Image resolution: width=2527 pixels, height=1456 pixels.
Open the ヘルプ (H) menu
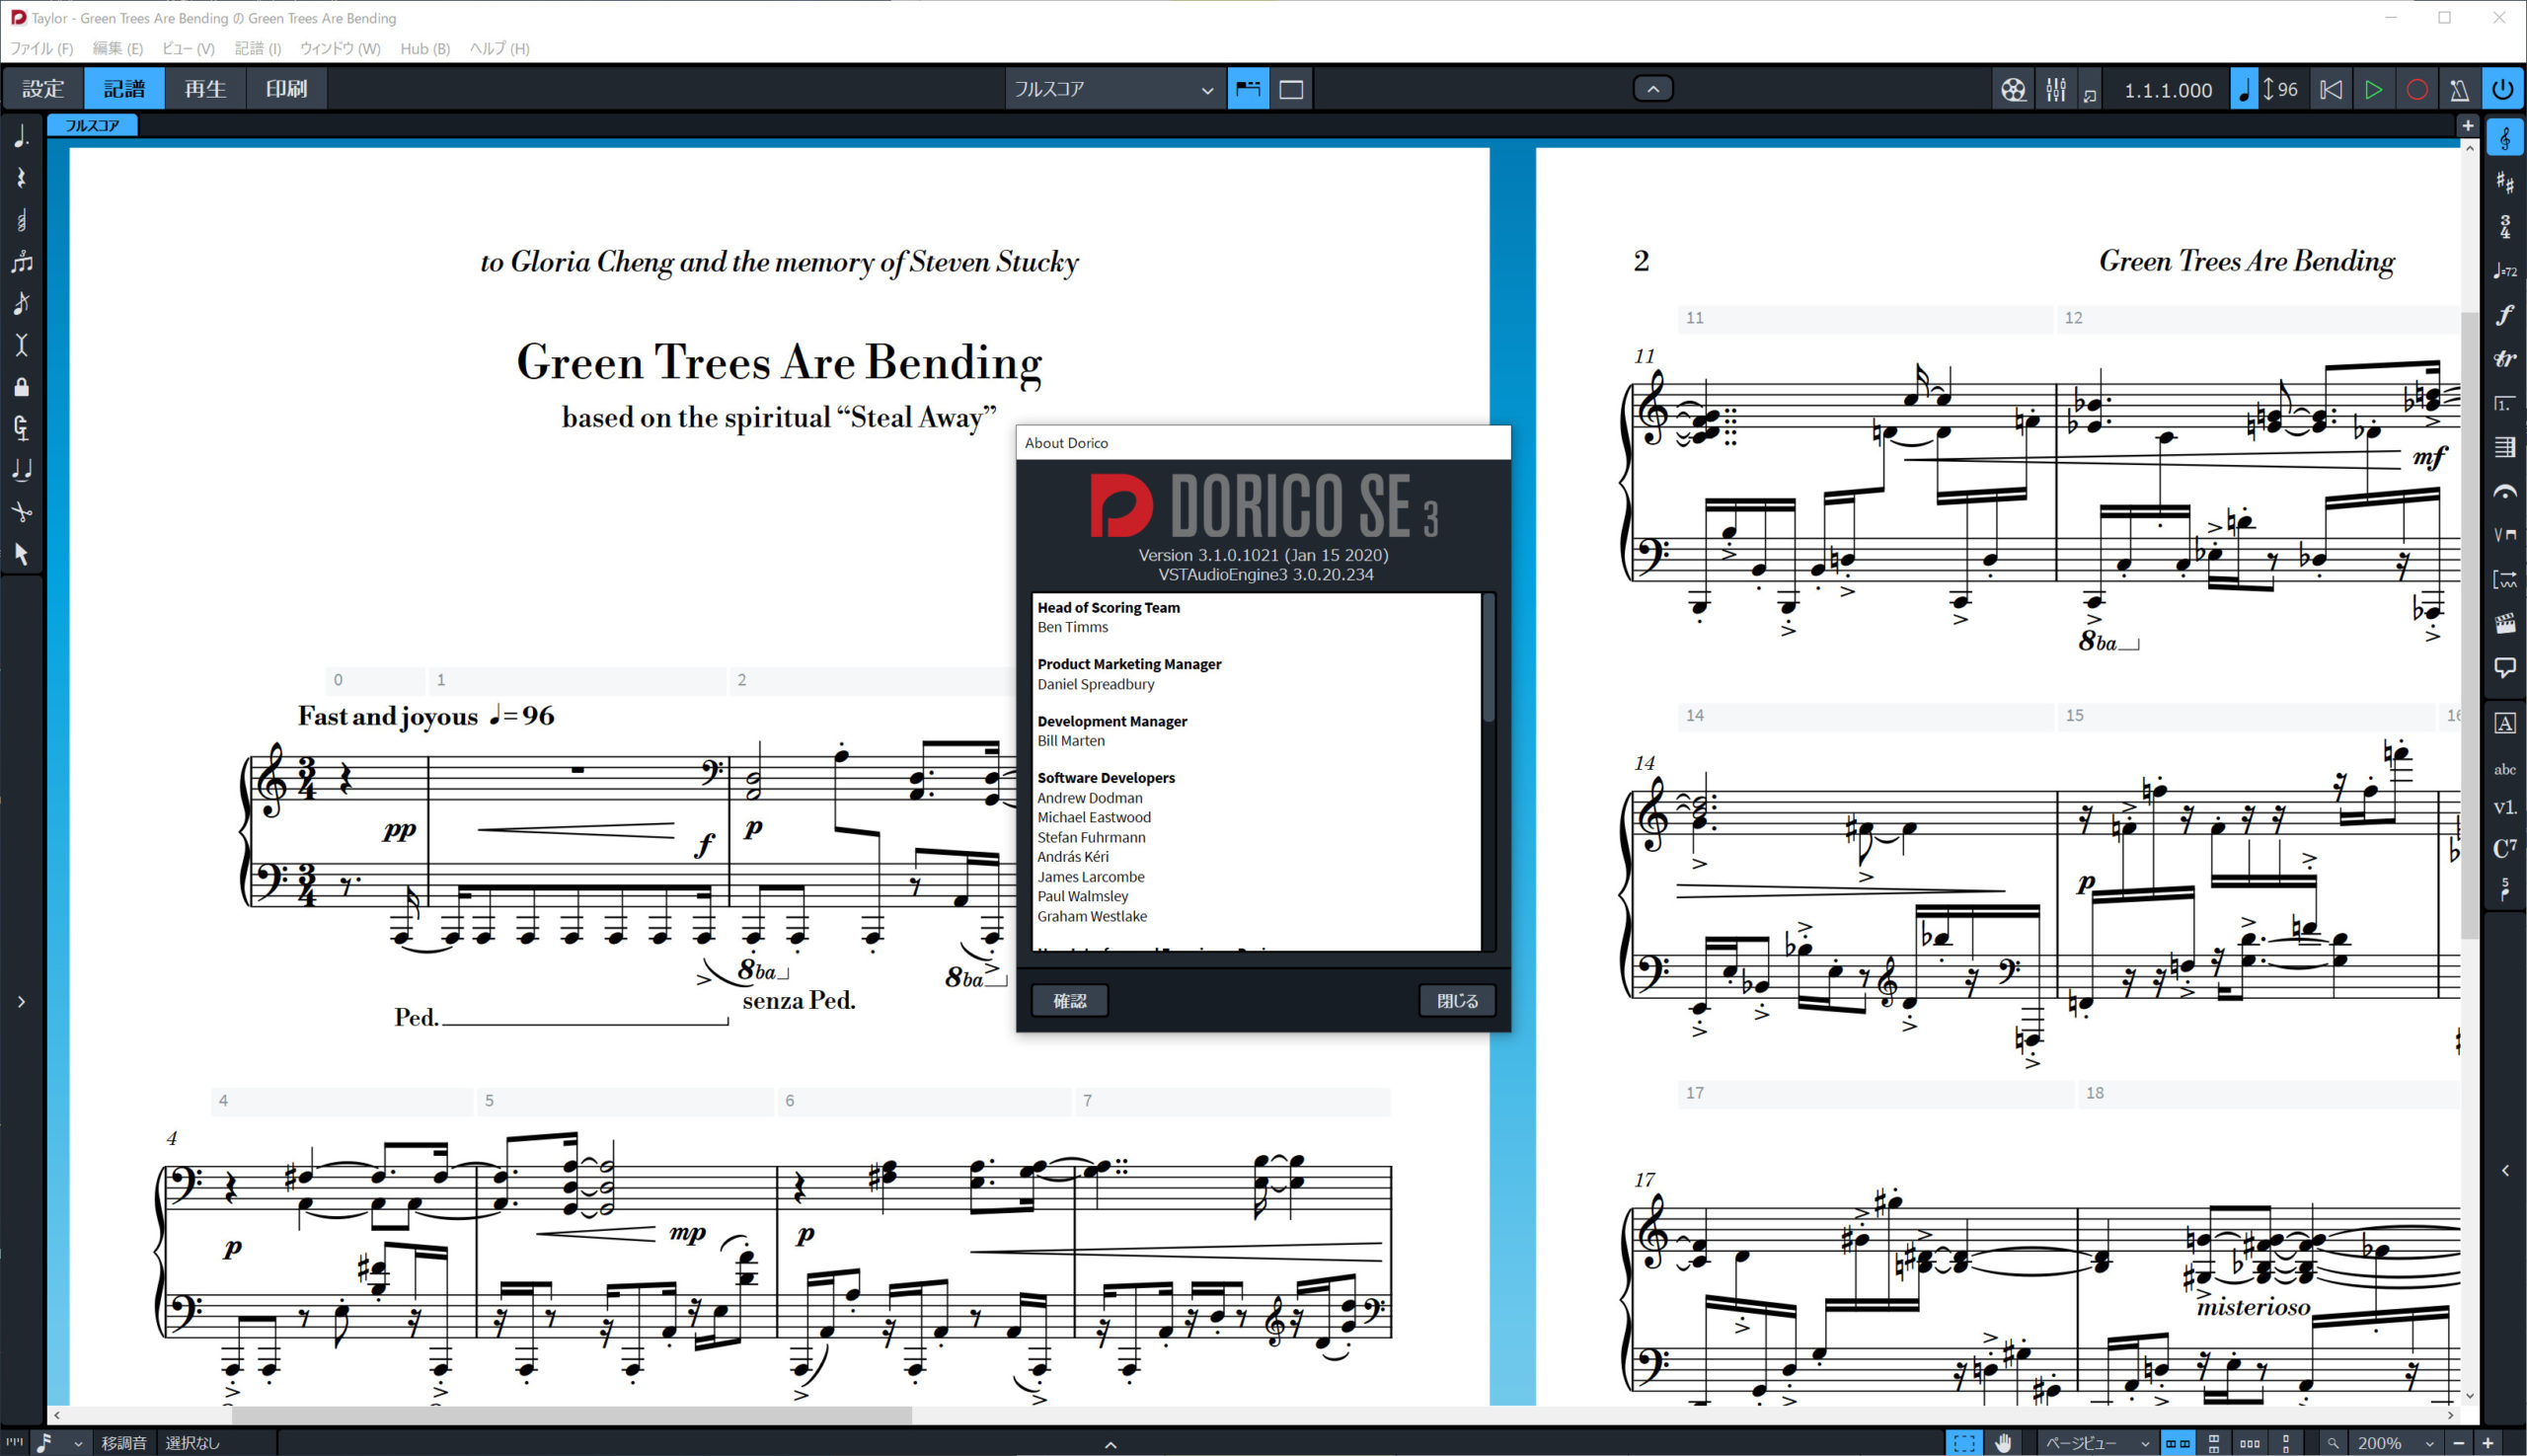(499, 48)
